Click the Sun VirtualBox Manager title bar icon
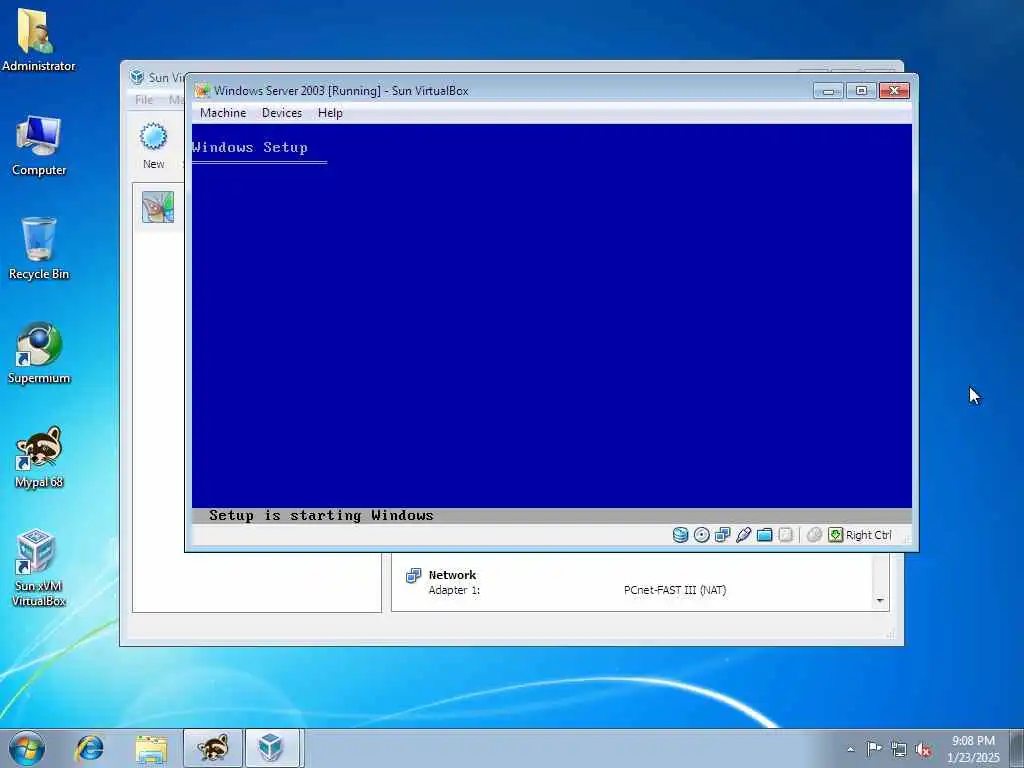Viewport: 1024px width, 768px height. pos(136,77)
